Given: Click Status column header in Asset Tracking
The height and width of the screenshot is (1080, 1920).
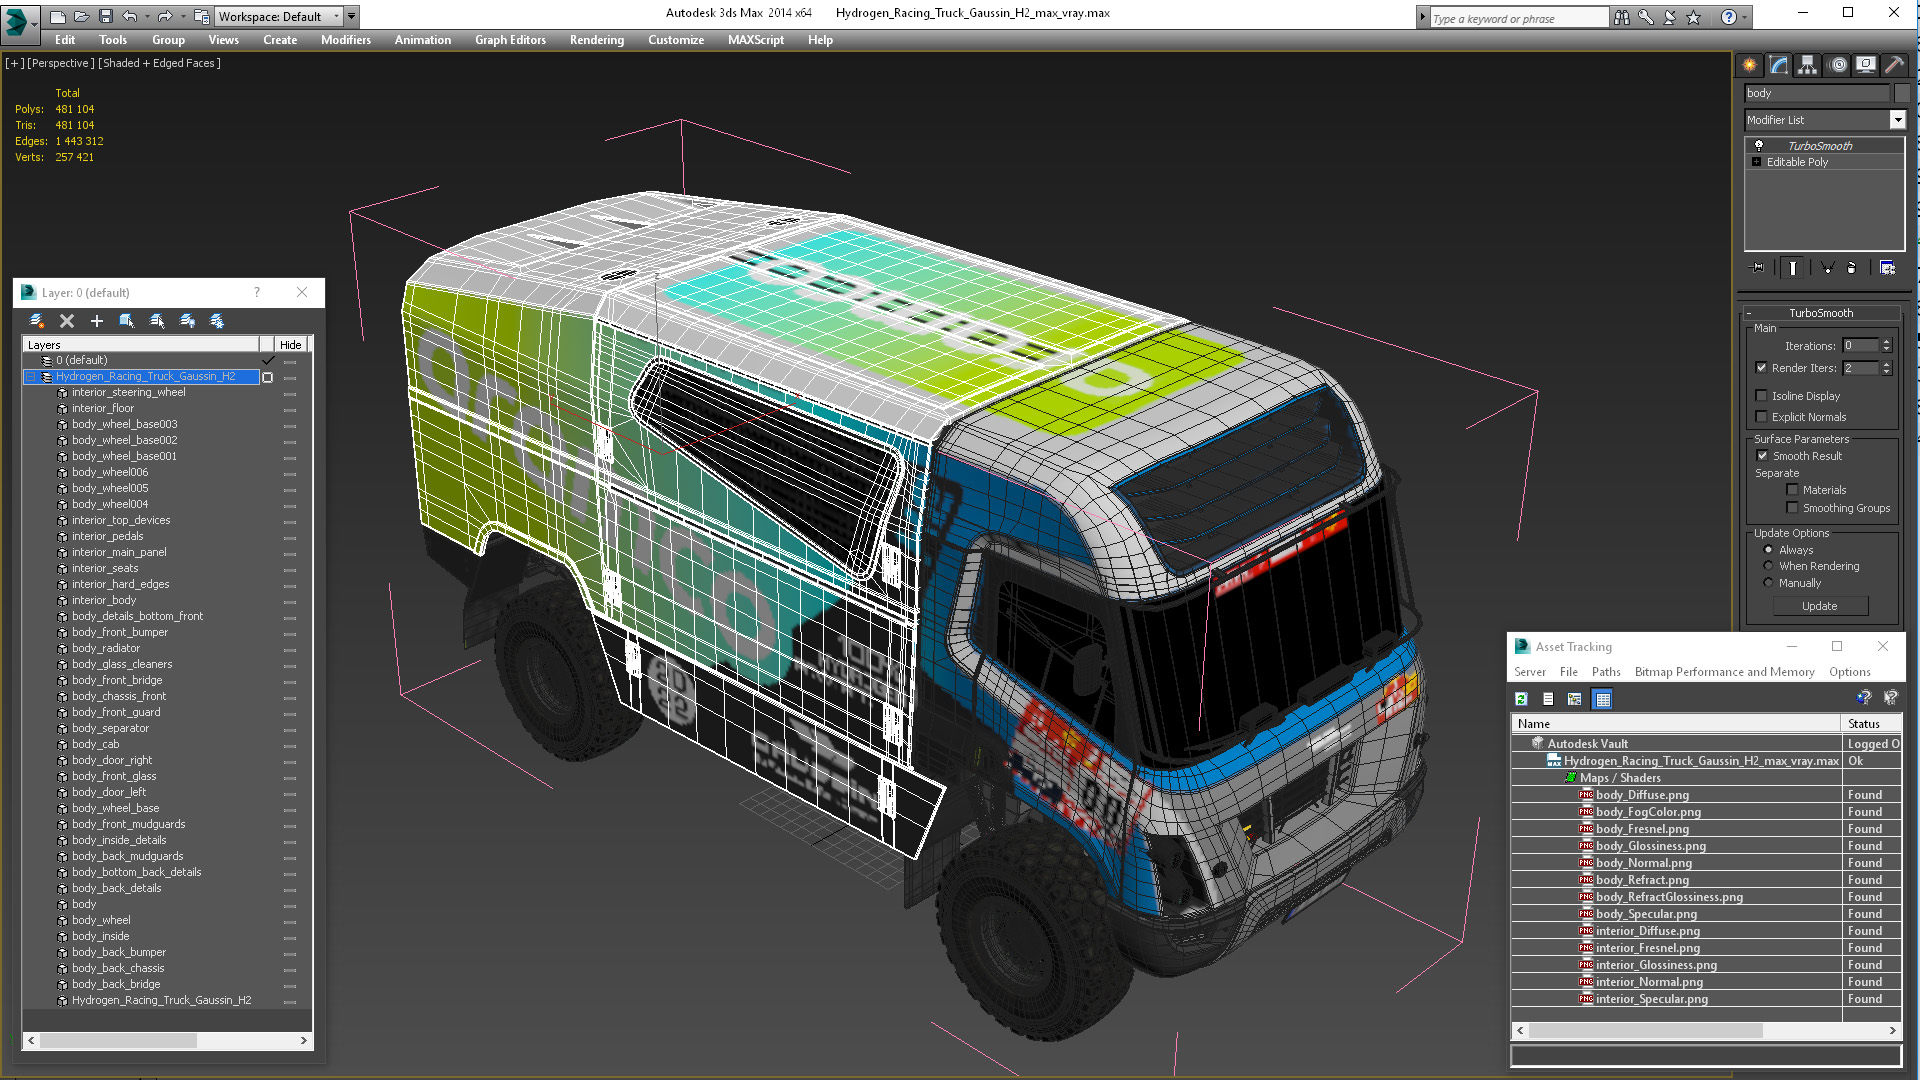Looking at the screenshot, I should pos(1871,724).
